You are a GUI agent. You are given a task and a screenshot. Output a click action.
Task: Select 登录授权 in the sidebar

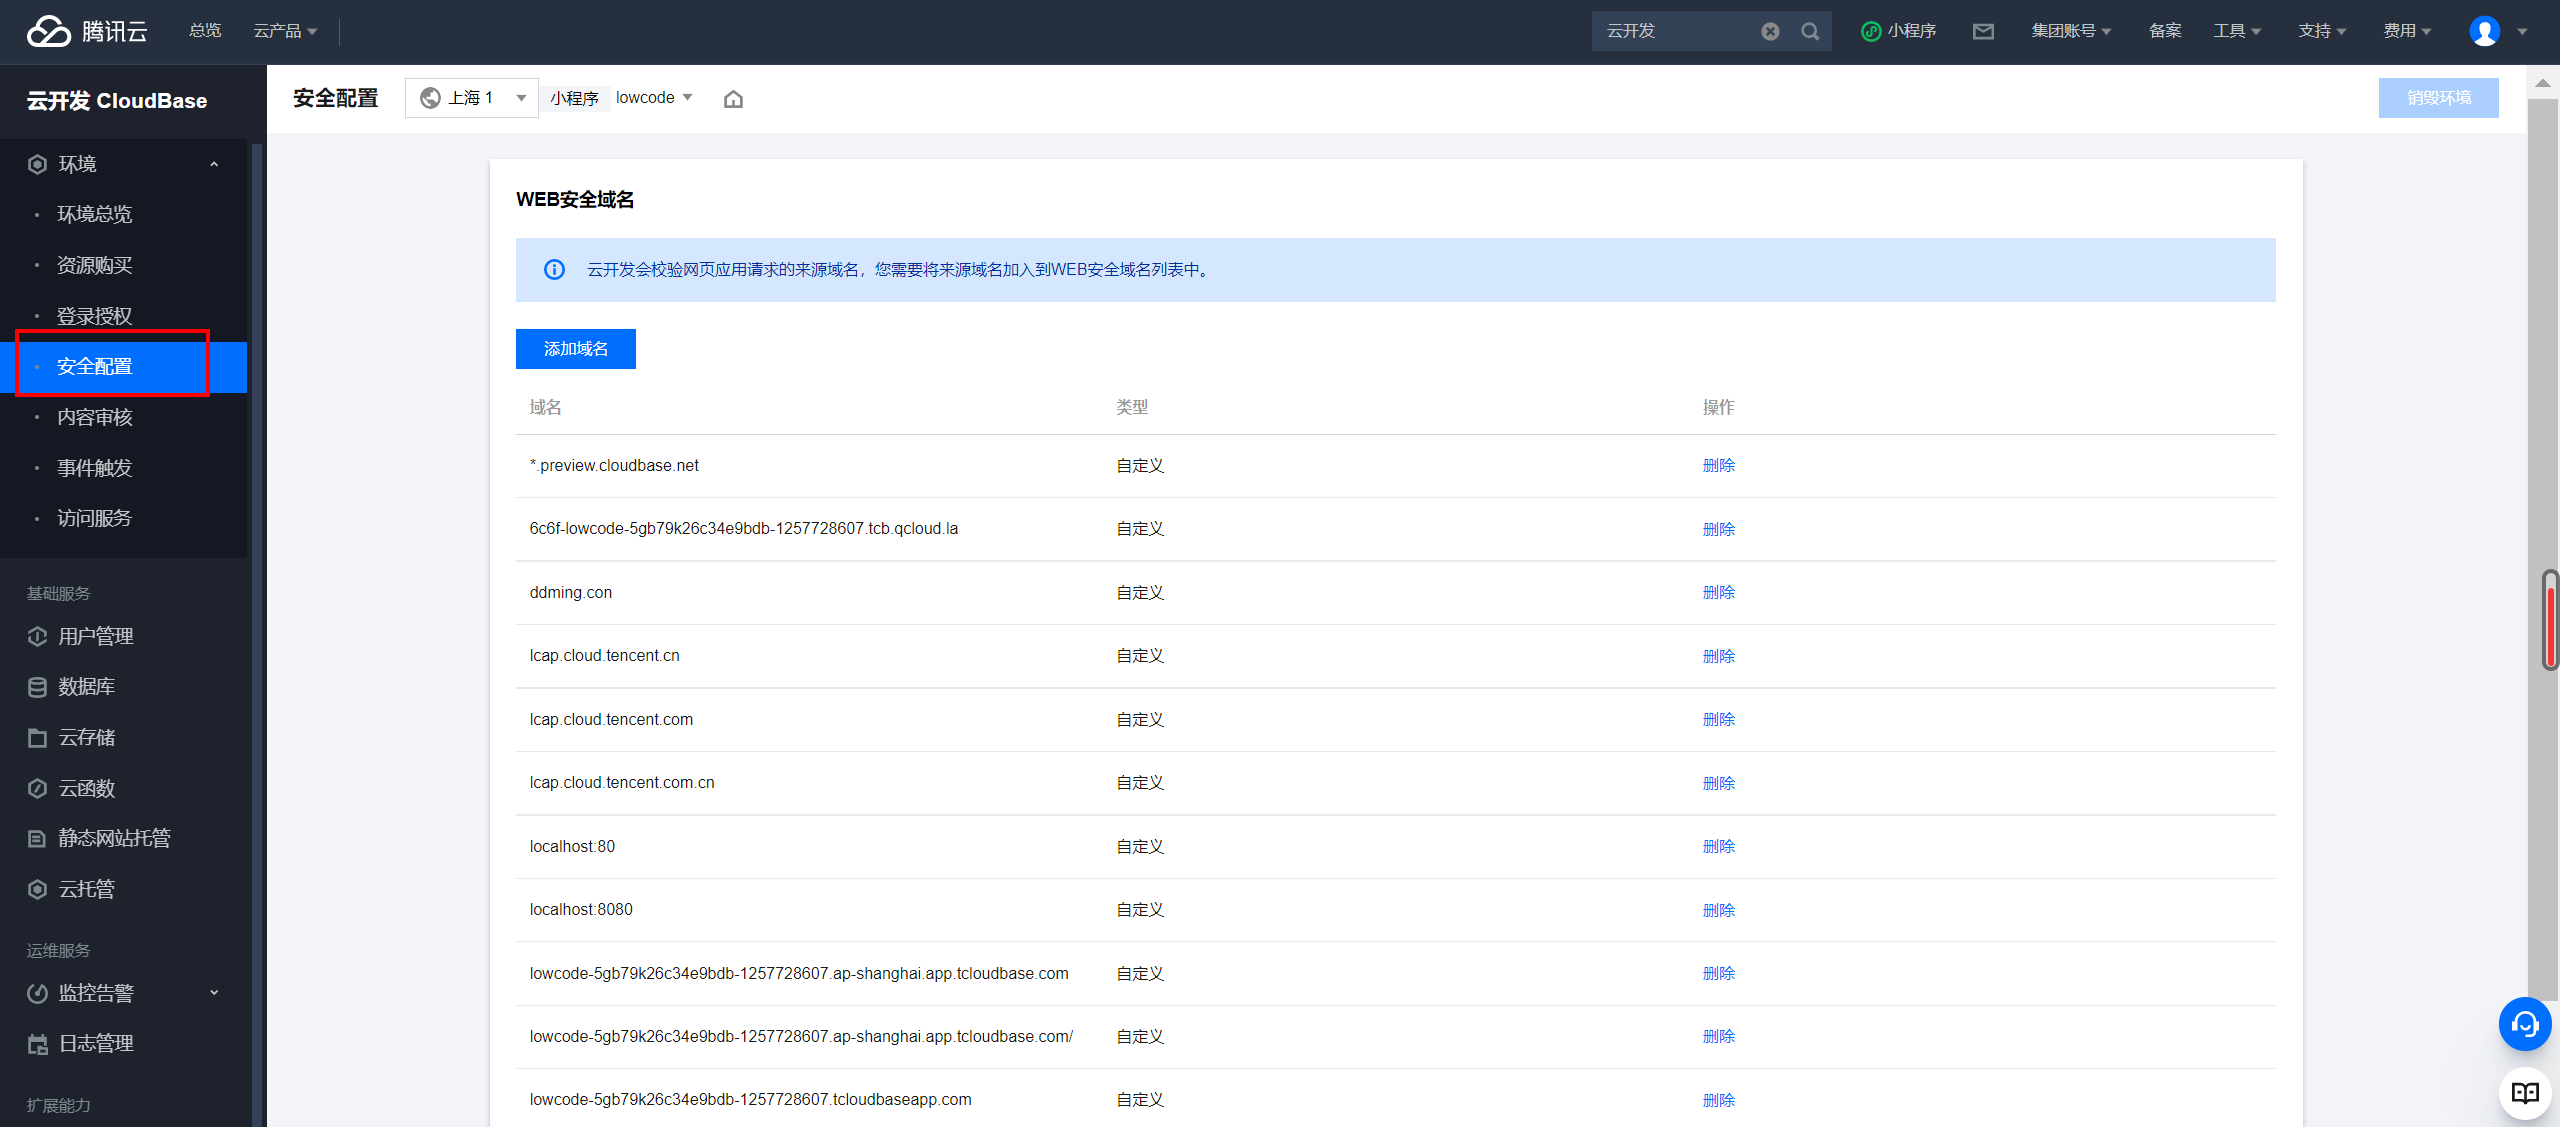pyautogui.click(x=95, y=316)
